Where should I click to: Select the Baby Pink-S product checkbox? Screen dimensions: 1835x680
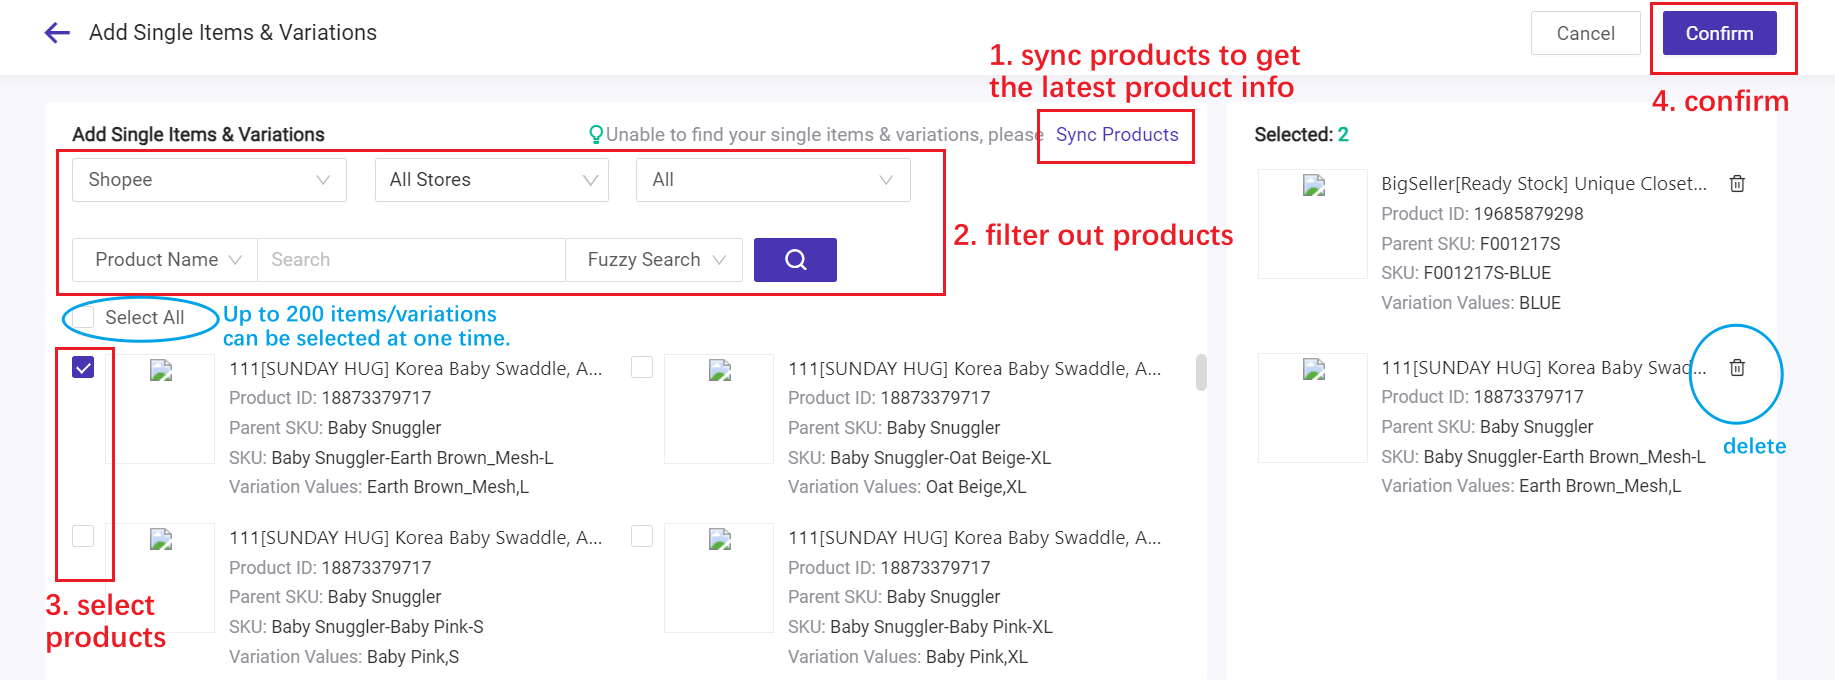(83, 536)
